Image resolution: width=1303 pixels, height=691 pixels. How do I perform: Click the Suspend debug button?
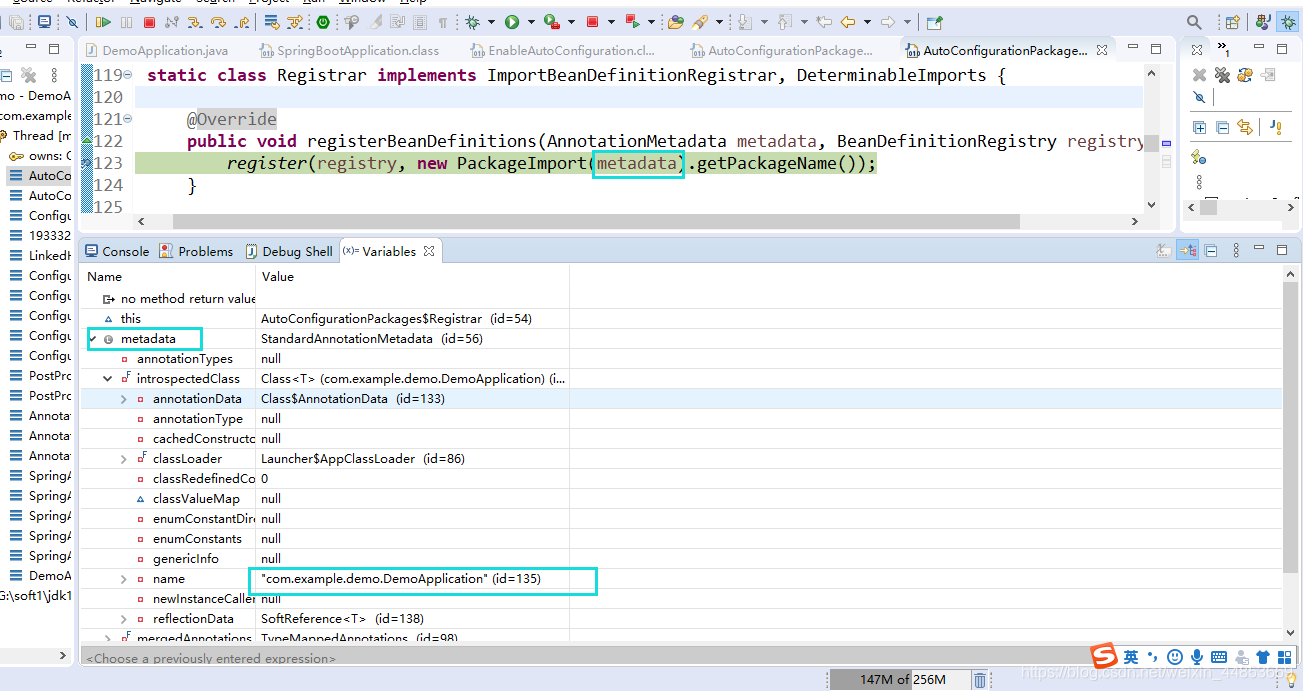click(127, 22)
